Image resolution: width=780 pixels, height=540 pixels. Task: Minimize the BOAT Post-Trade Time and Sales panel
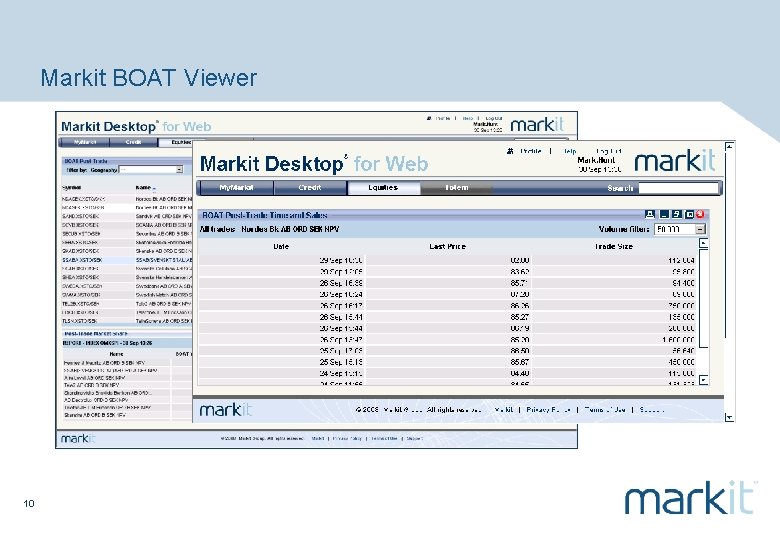coord(664,214)
